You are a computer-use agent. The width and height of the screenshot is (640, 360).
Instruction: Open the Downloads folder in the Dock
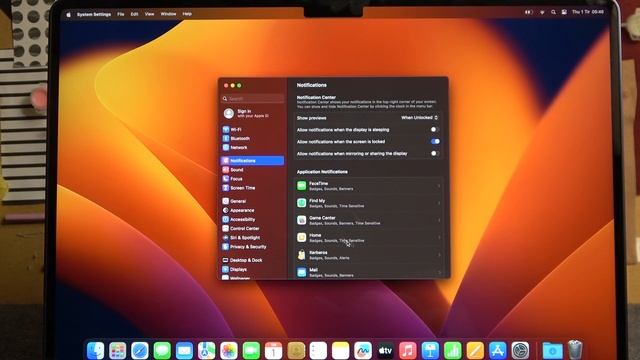(x=552, y=350)
